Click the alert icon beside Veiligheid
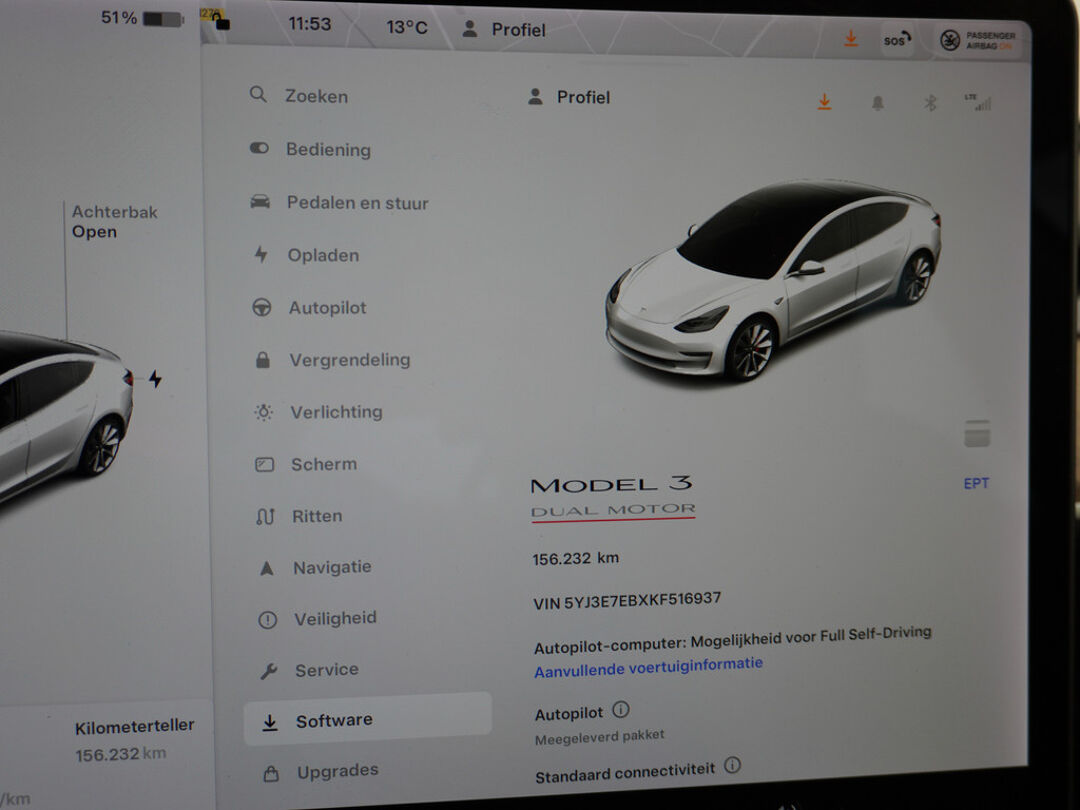 point(267,620)
